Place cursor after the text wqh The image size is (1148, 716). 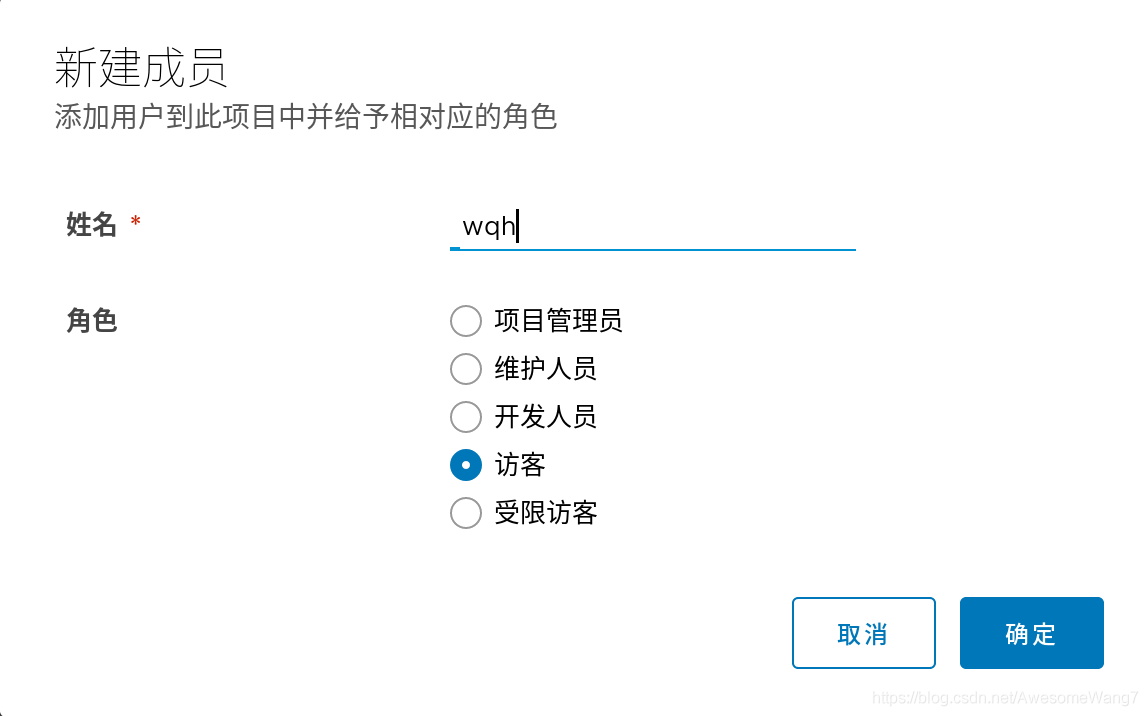pyautogui.click(x=518, y=228)
